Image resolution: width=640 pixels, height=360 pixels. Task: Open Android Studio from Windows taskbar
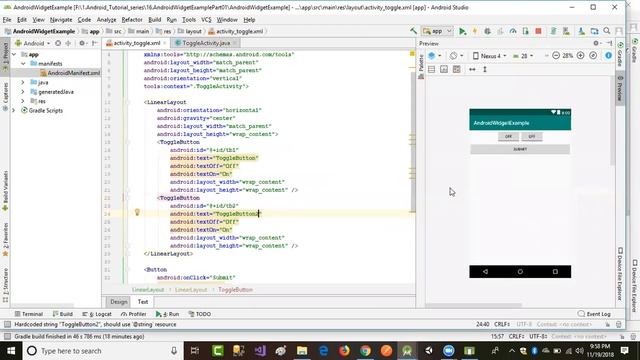pos(407,351)
